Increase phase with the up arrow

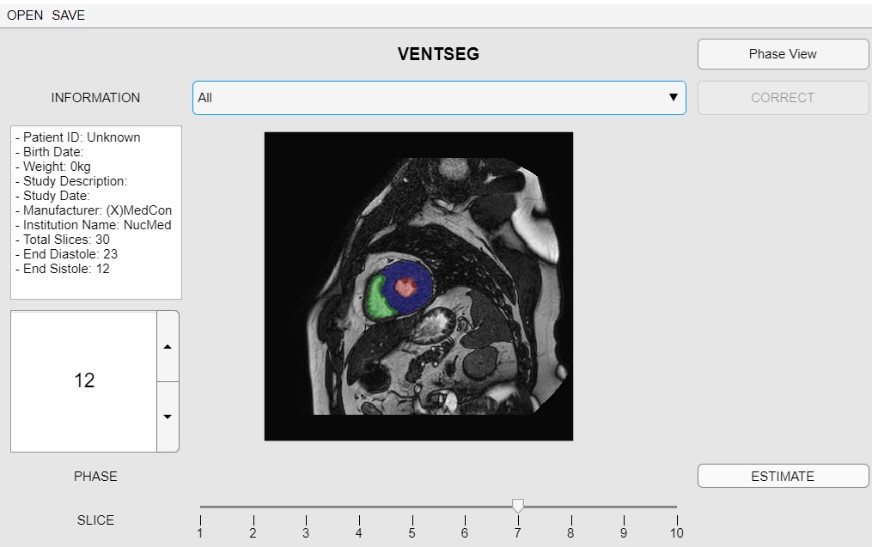167,346
